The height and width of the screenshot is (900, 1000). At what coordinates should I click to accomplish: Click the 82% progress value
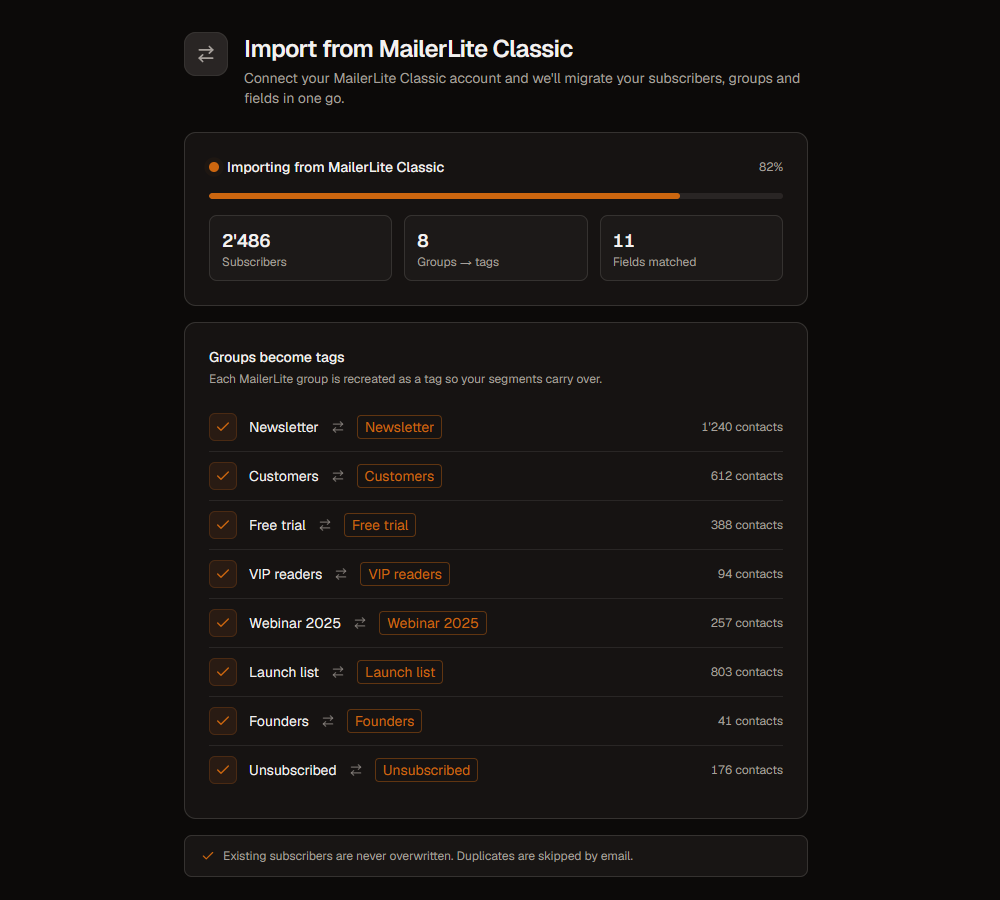coord(770,167)
